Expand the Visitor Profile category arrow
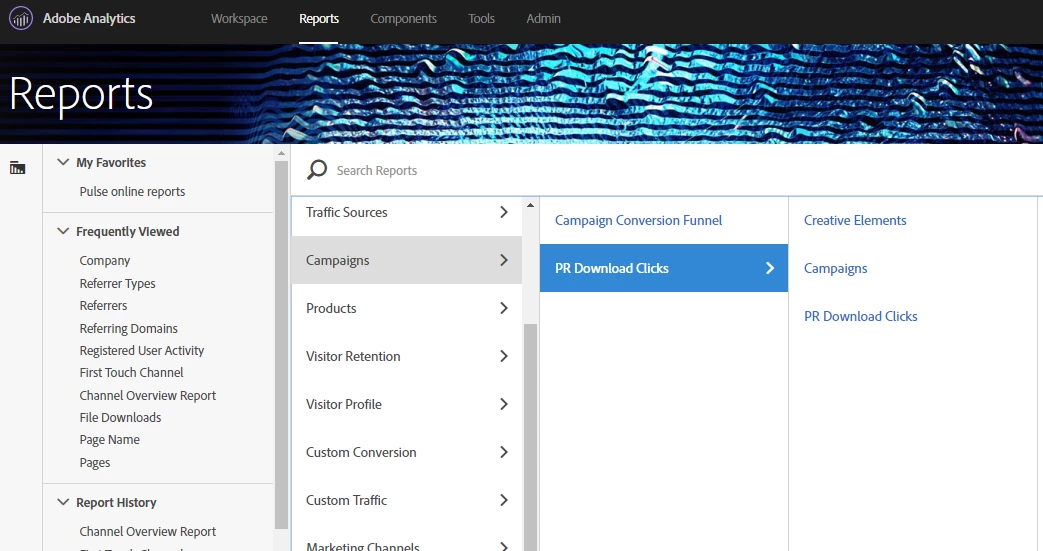1043x551 pixels. [504, 404]
